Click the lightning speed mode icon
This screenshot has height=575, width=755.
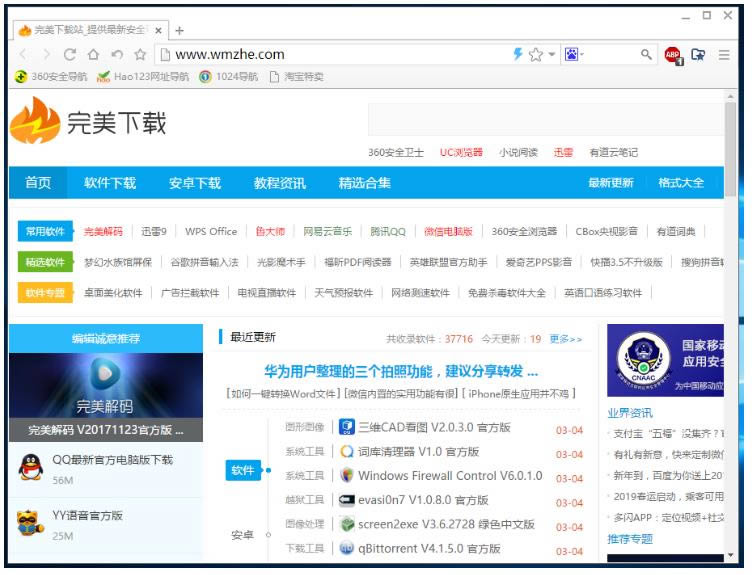coord(518,54)
